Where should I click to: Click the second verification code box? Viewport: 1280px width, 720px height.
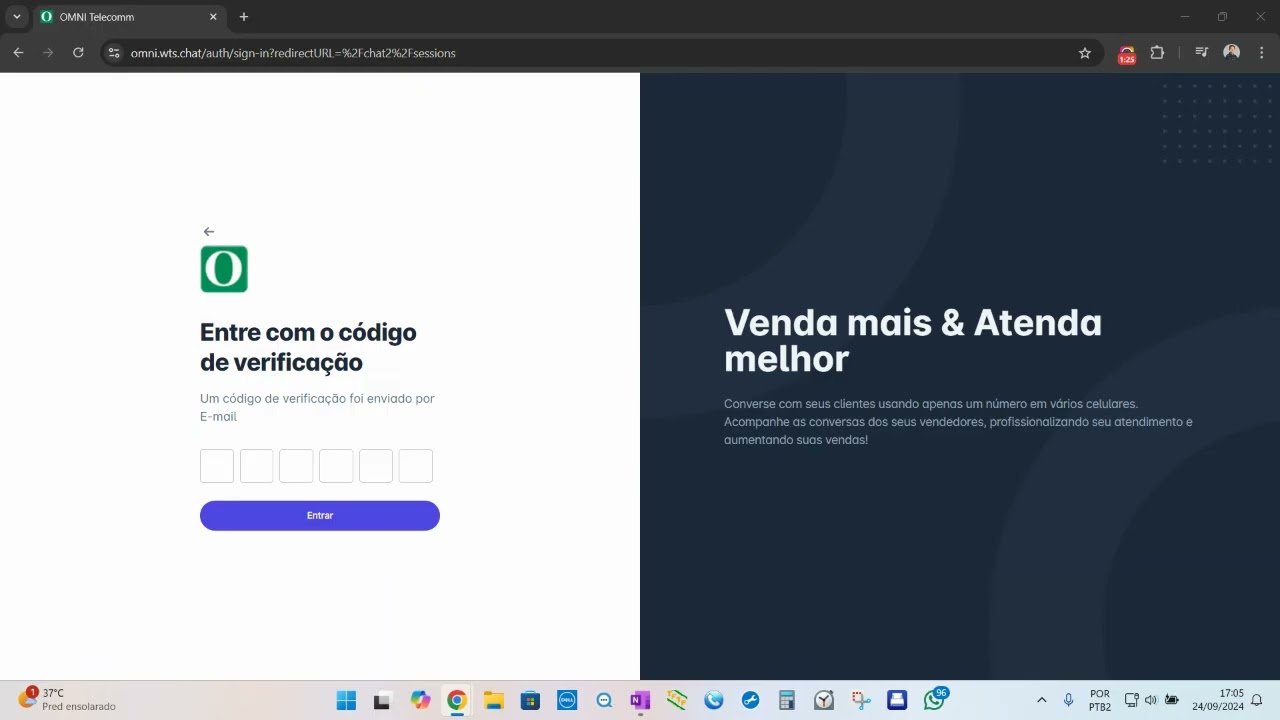tap(256, 466)
